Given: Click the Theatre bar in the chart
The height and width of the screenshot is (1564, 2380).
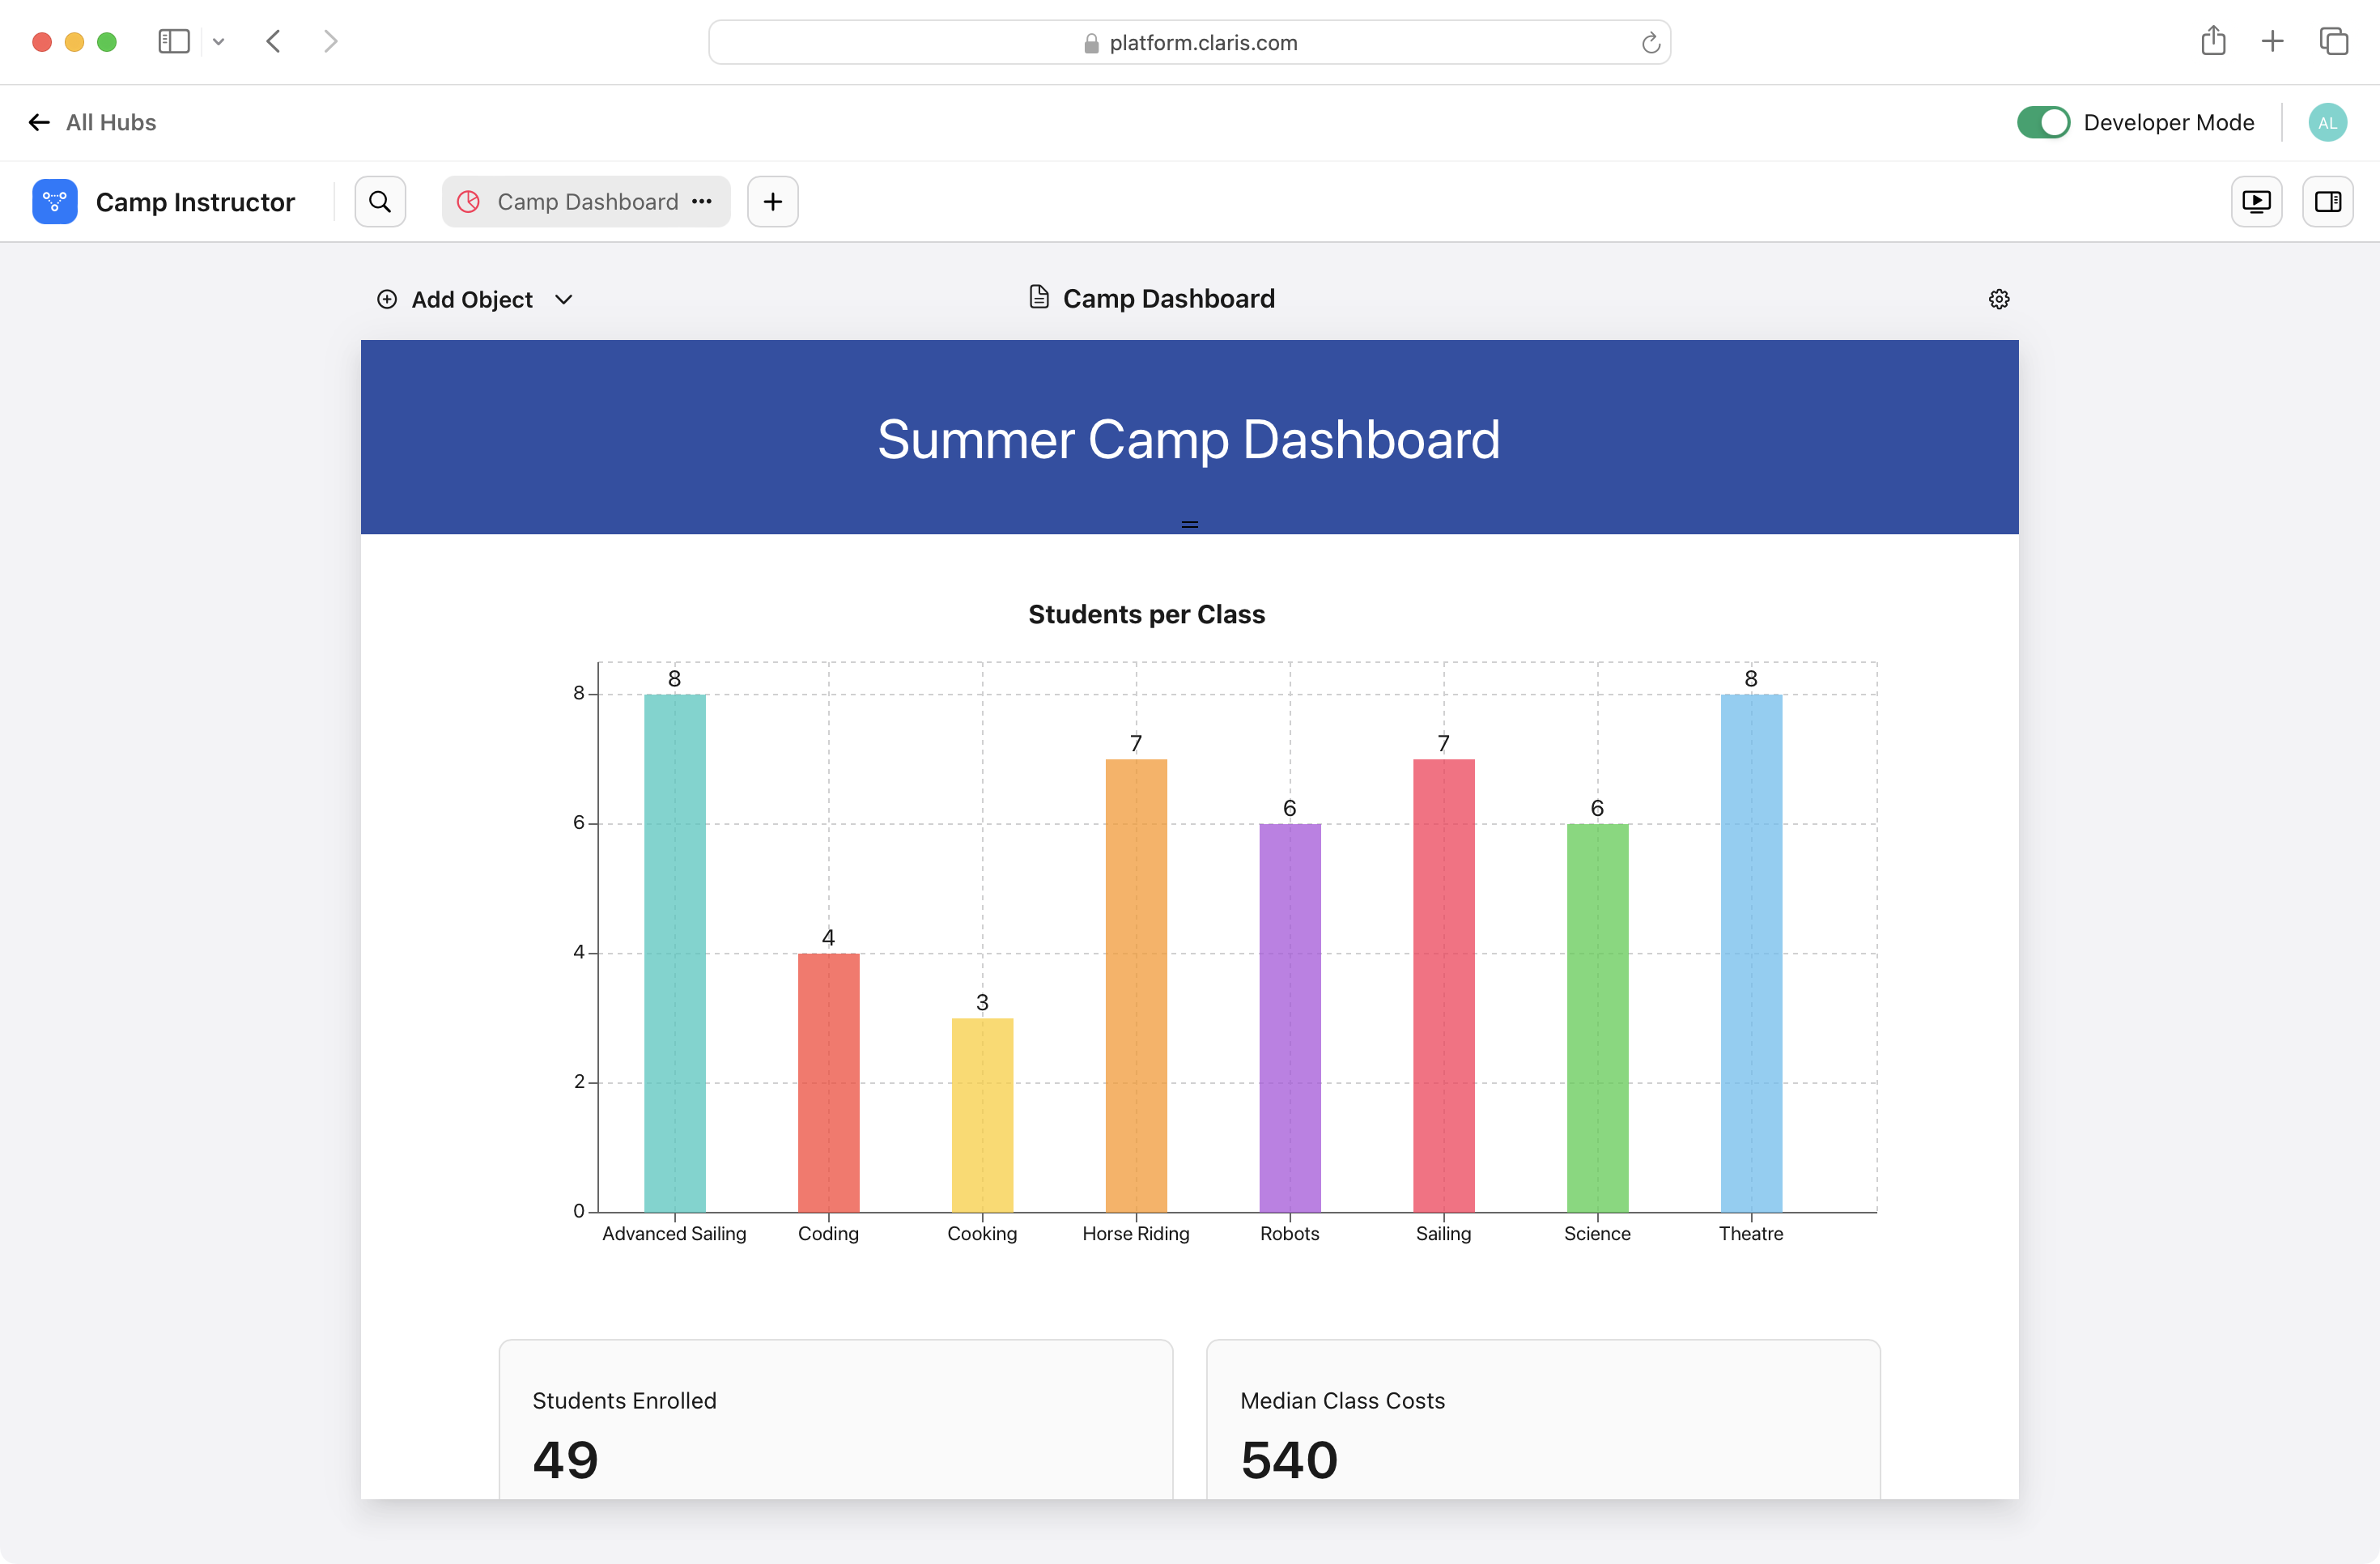Looking at the screenshot, I should tap(1750, 952).
